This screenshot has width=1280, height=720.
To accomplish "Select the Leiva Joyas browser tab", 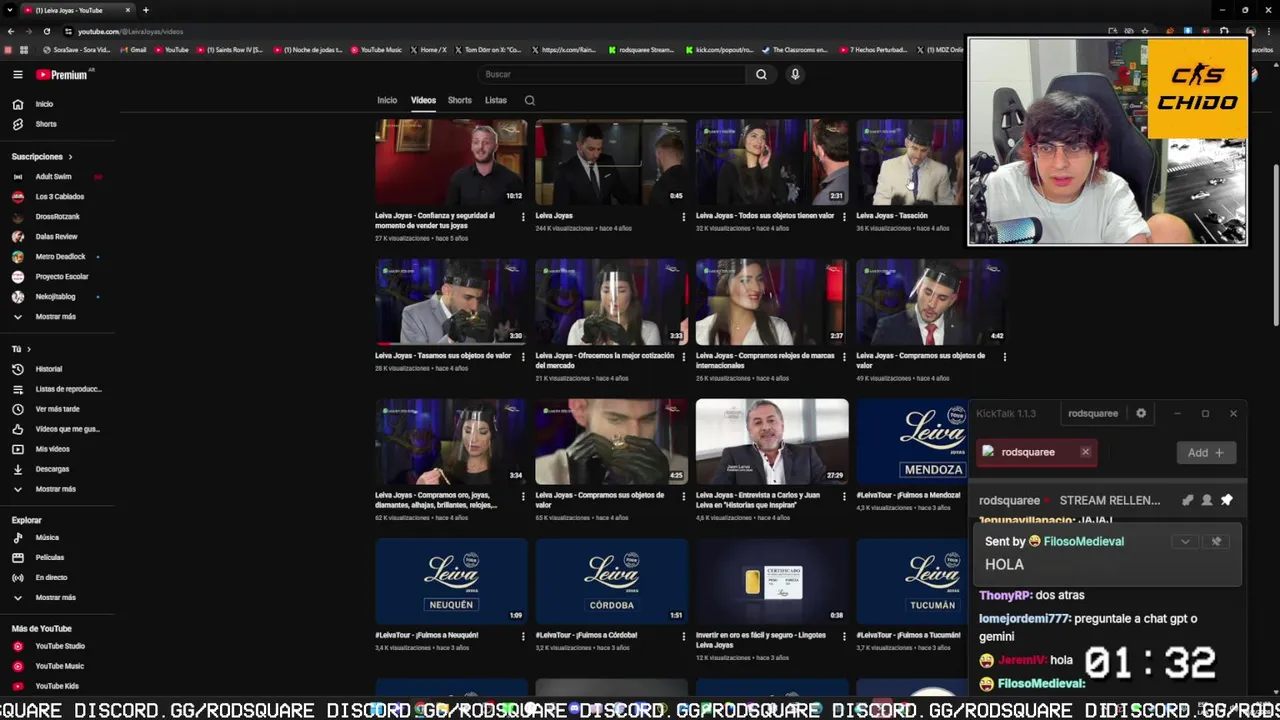I will coord(76,10).
